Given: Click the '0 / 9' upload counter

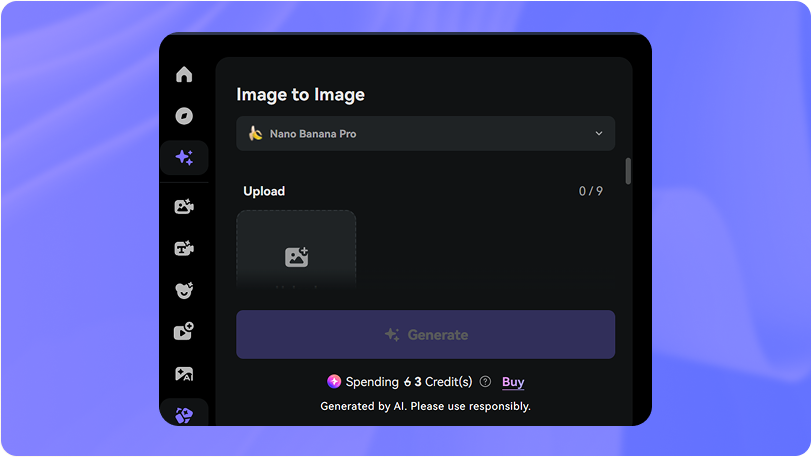Looking at the screenshot, I should 591,191.
